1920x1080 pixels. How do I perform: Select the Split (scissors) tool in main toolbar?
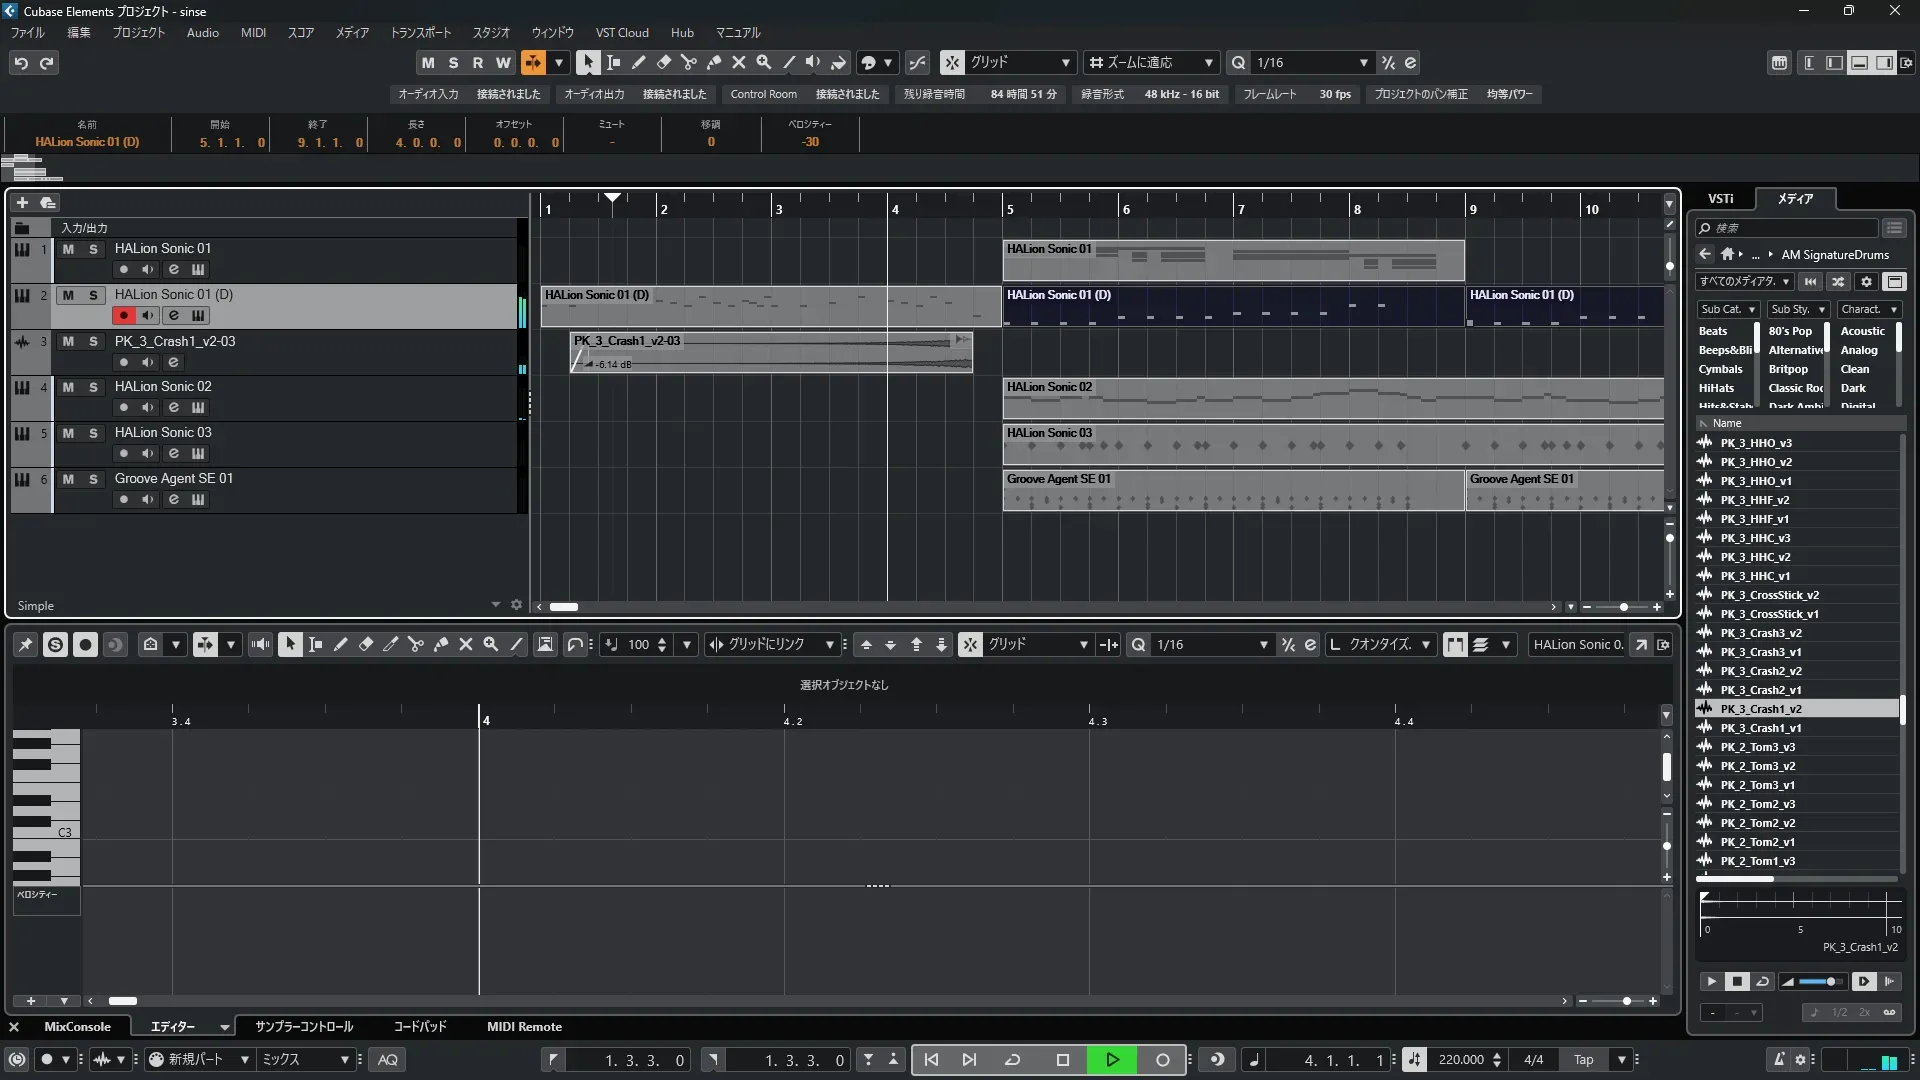tap(688, 62)
